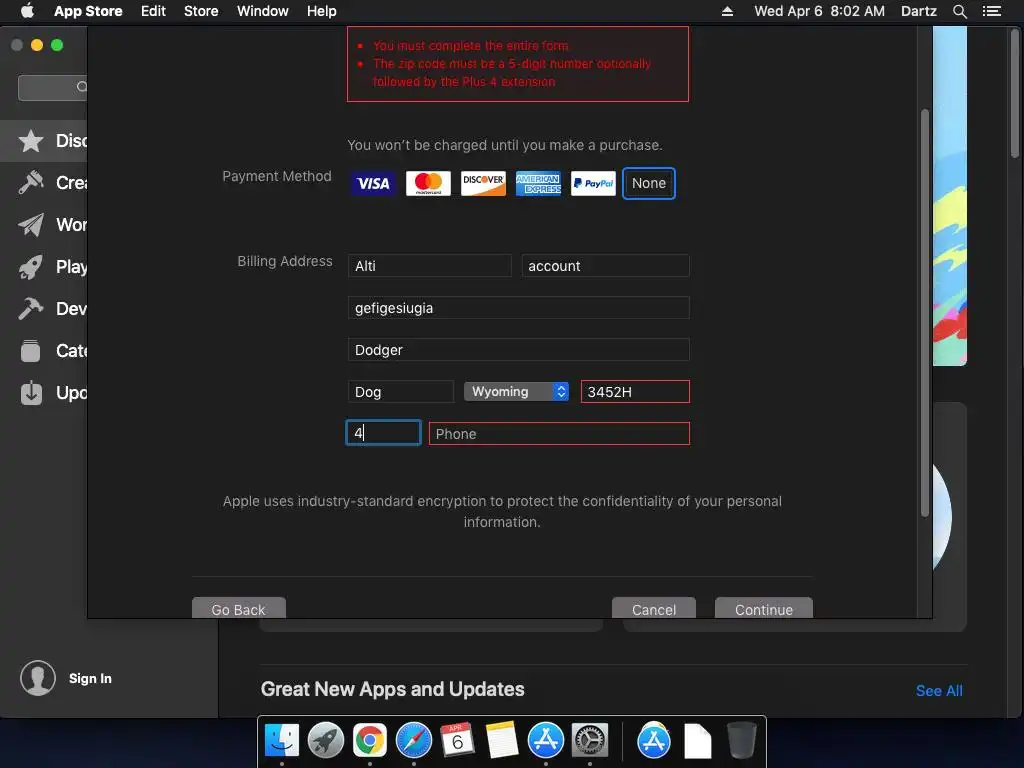Open Google Chrome from the Dock
Image resolution: width=1024 pixels, height=768 pixels.
370,741
